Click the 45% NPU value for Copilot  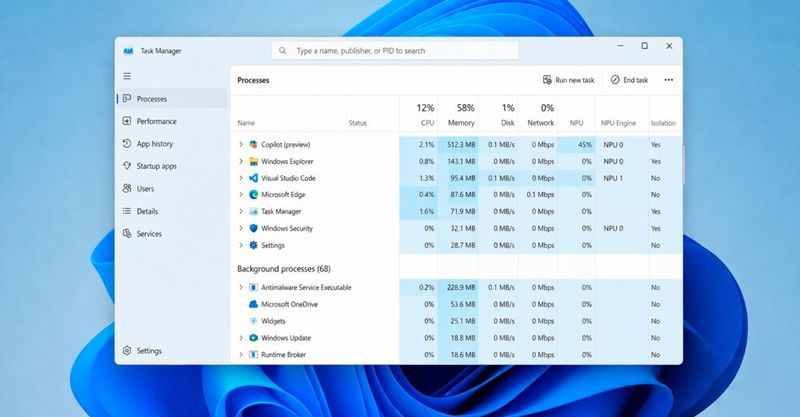coord(585,144)
